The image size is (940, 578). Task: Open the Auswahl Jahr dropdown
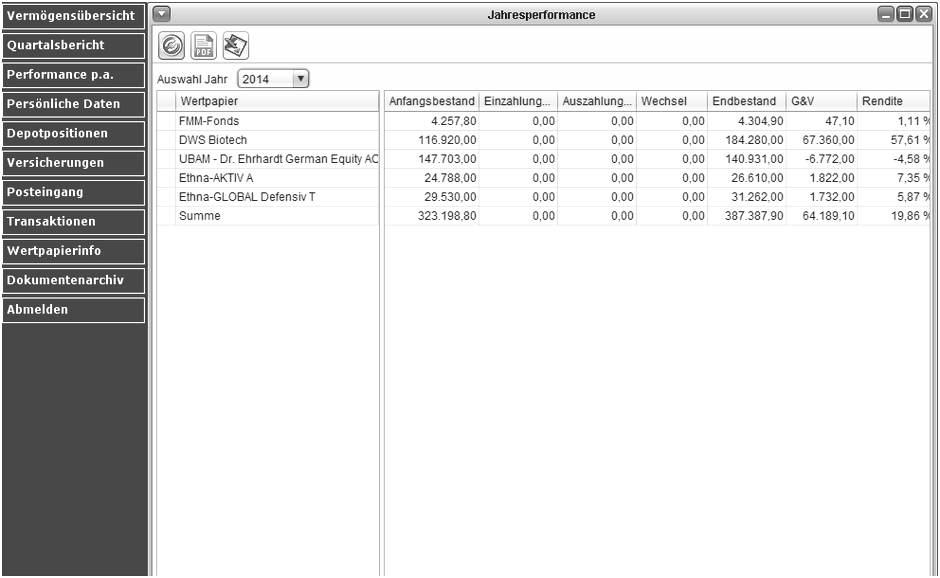(x=299, y=79)
